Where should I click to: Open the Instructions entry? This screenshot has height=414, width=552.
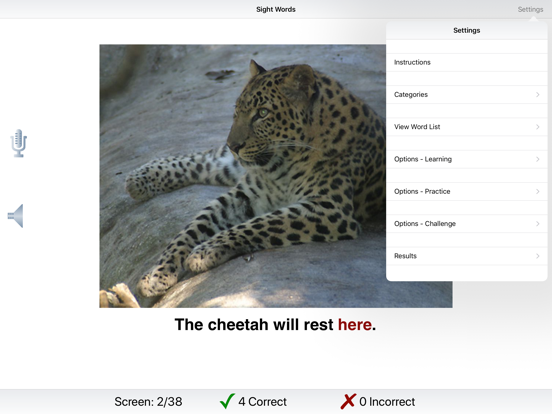[466, 62]
